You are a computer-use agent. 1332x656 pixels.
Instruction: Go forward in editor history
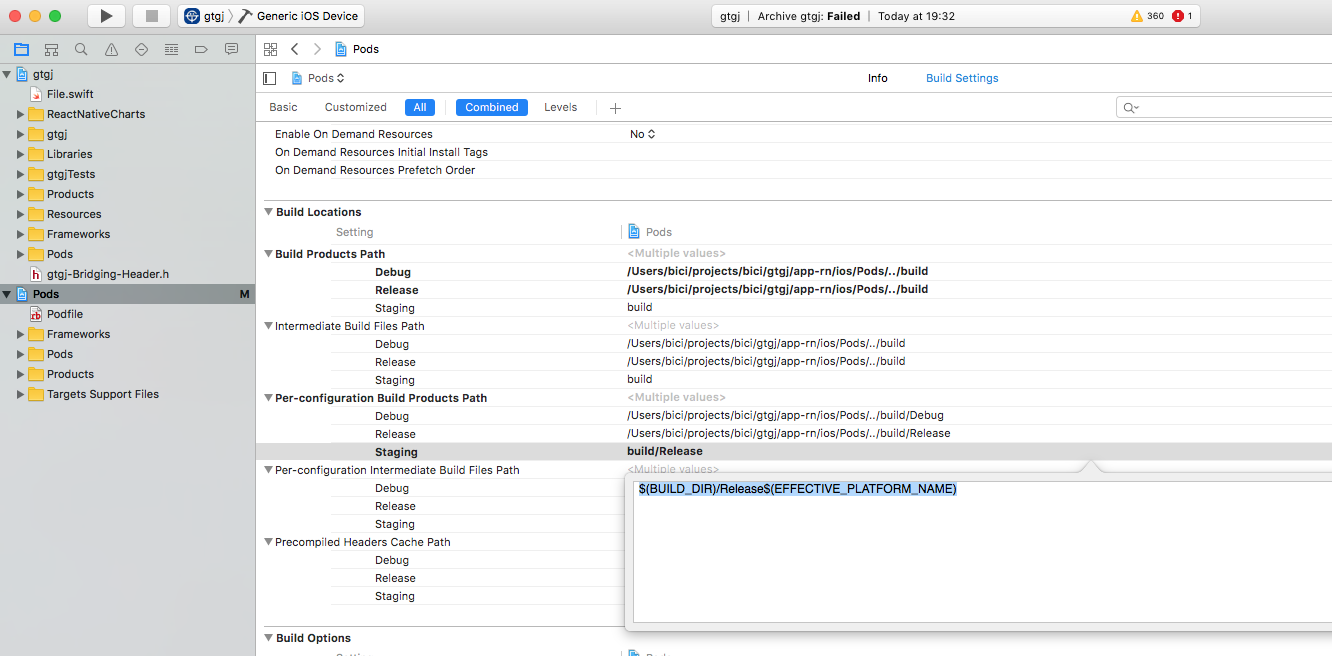[317, 49]
